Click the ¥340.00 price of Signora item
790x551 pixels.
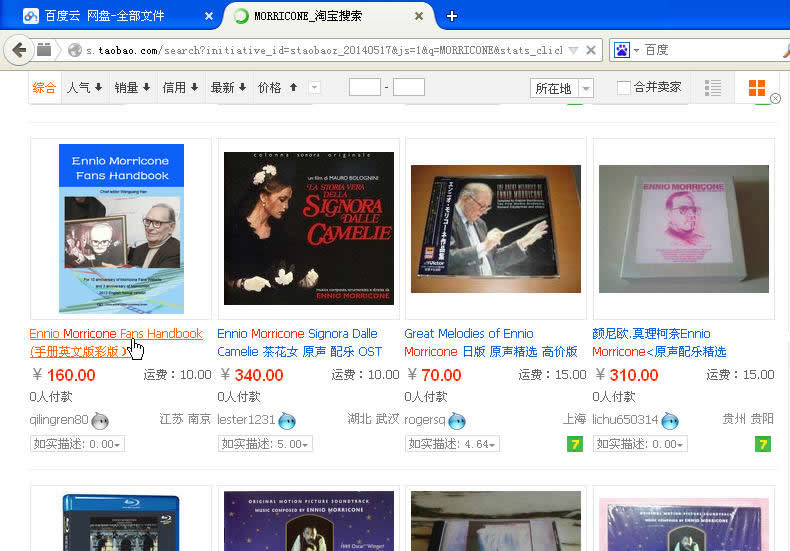click(x=252, y=375)
